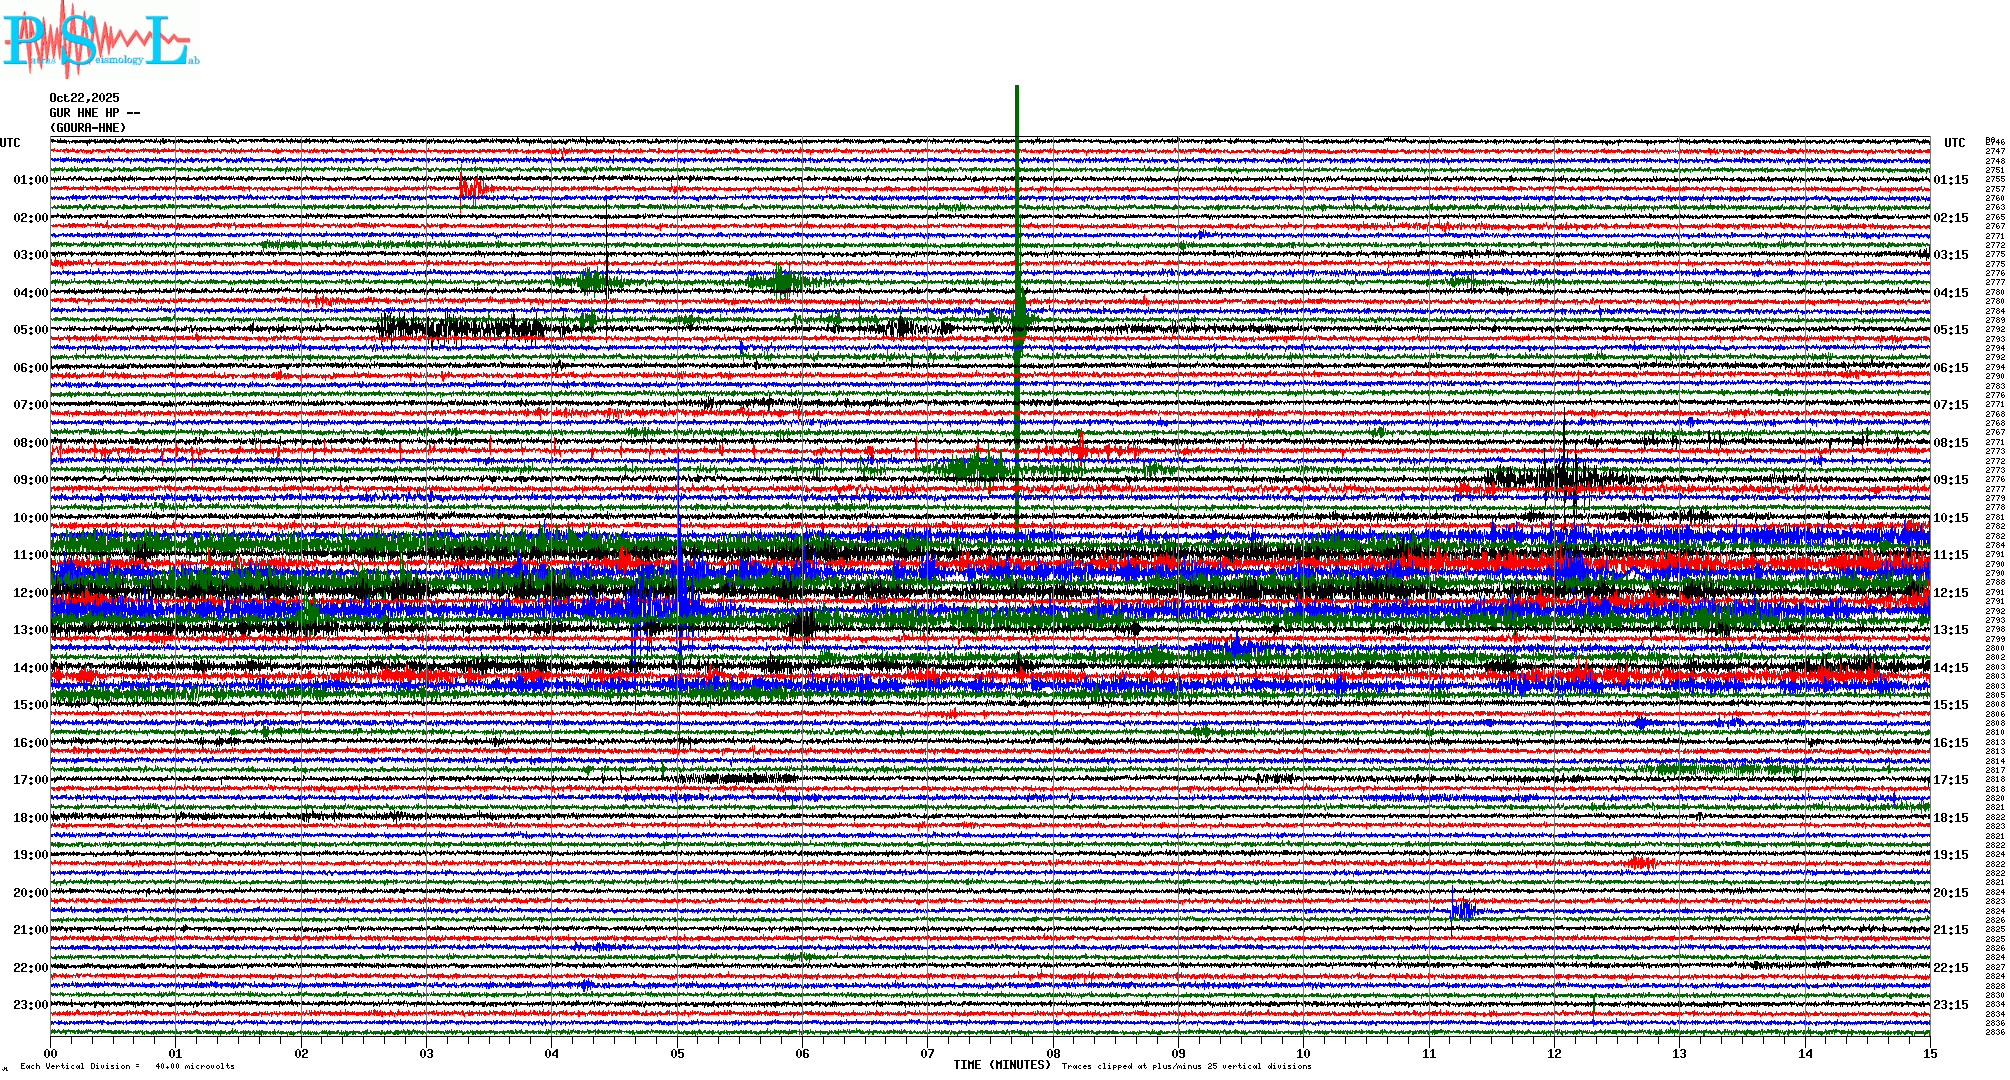Screen dimensions: 2010x1080
Task: Click the minute 15 tick on bottom axis
Action: [1929, 1053]
